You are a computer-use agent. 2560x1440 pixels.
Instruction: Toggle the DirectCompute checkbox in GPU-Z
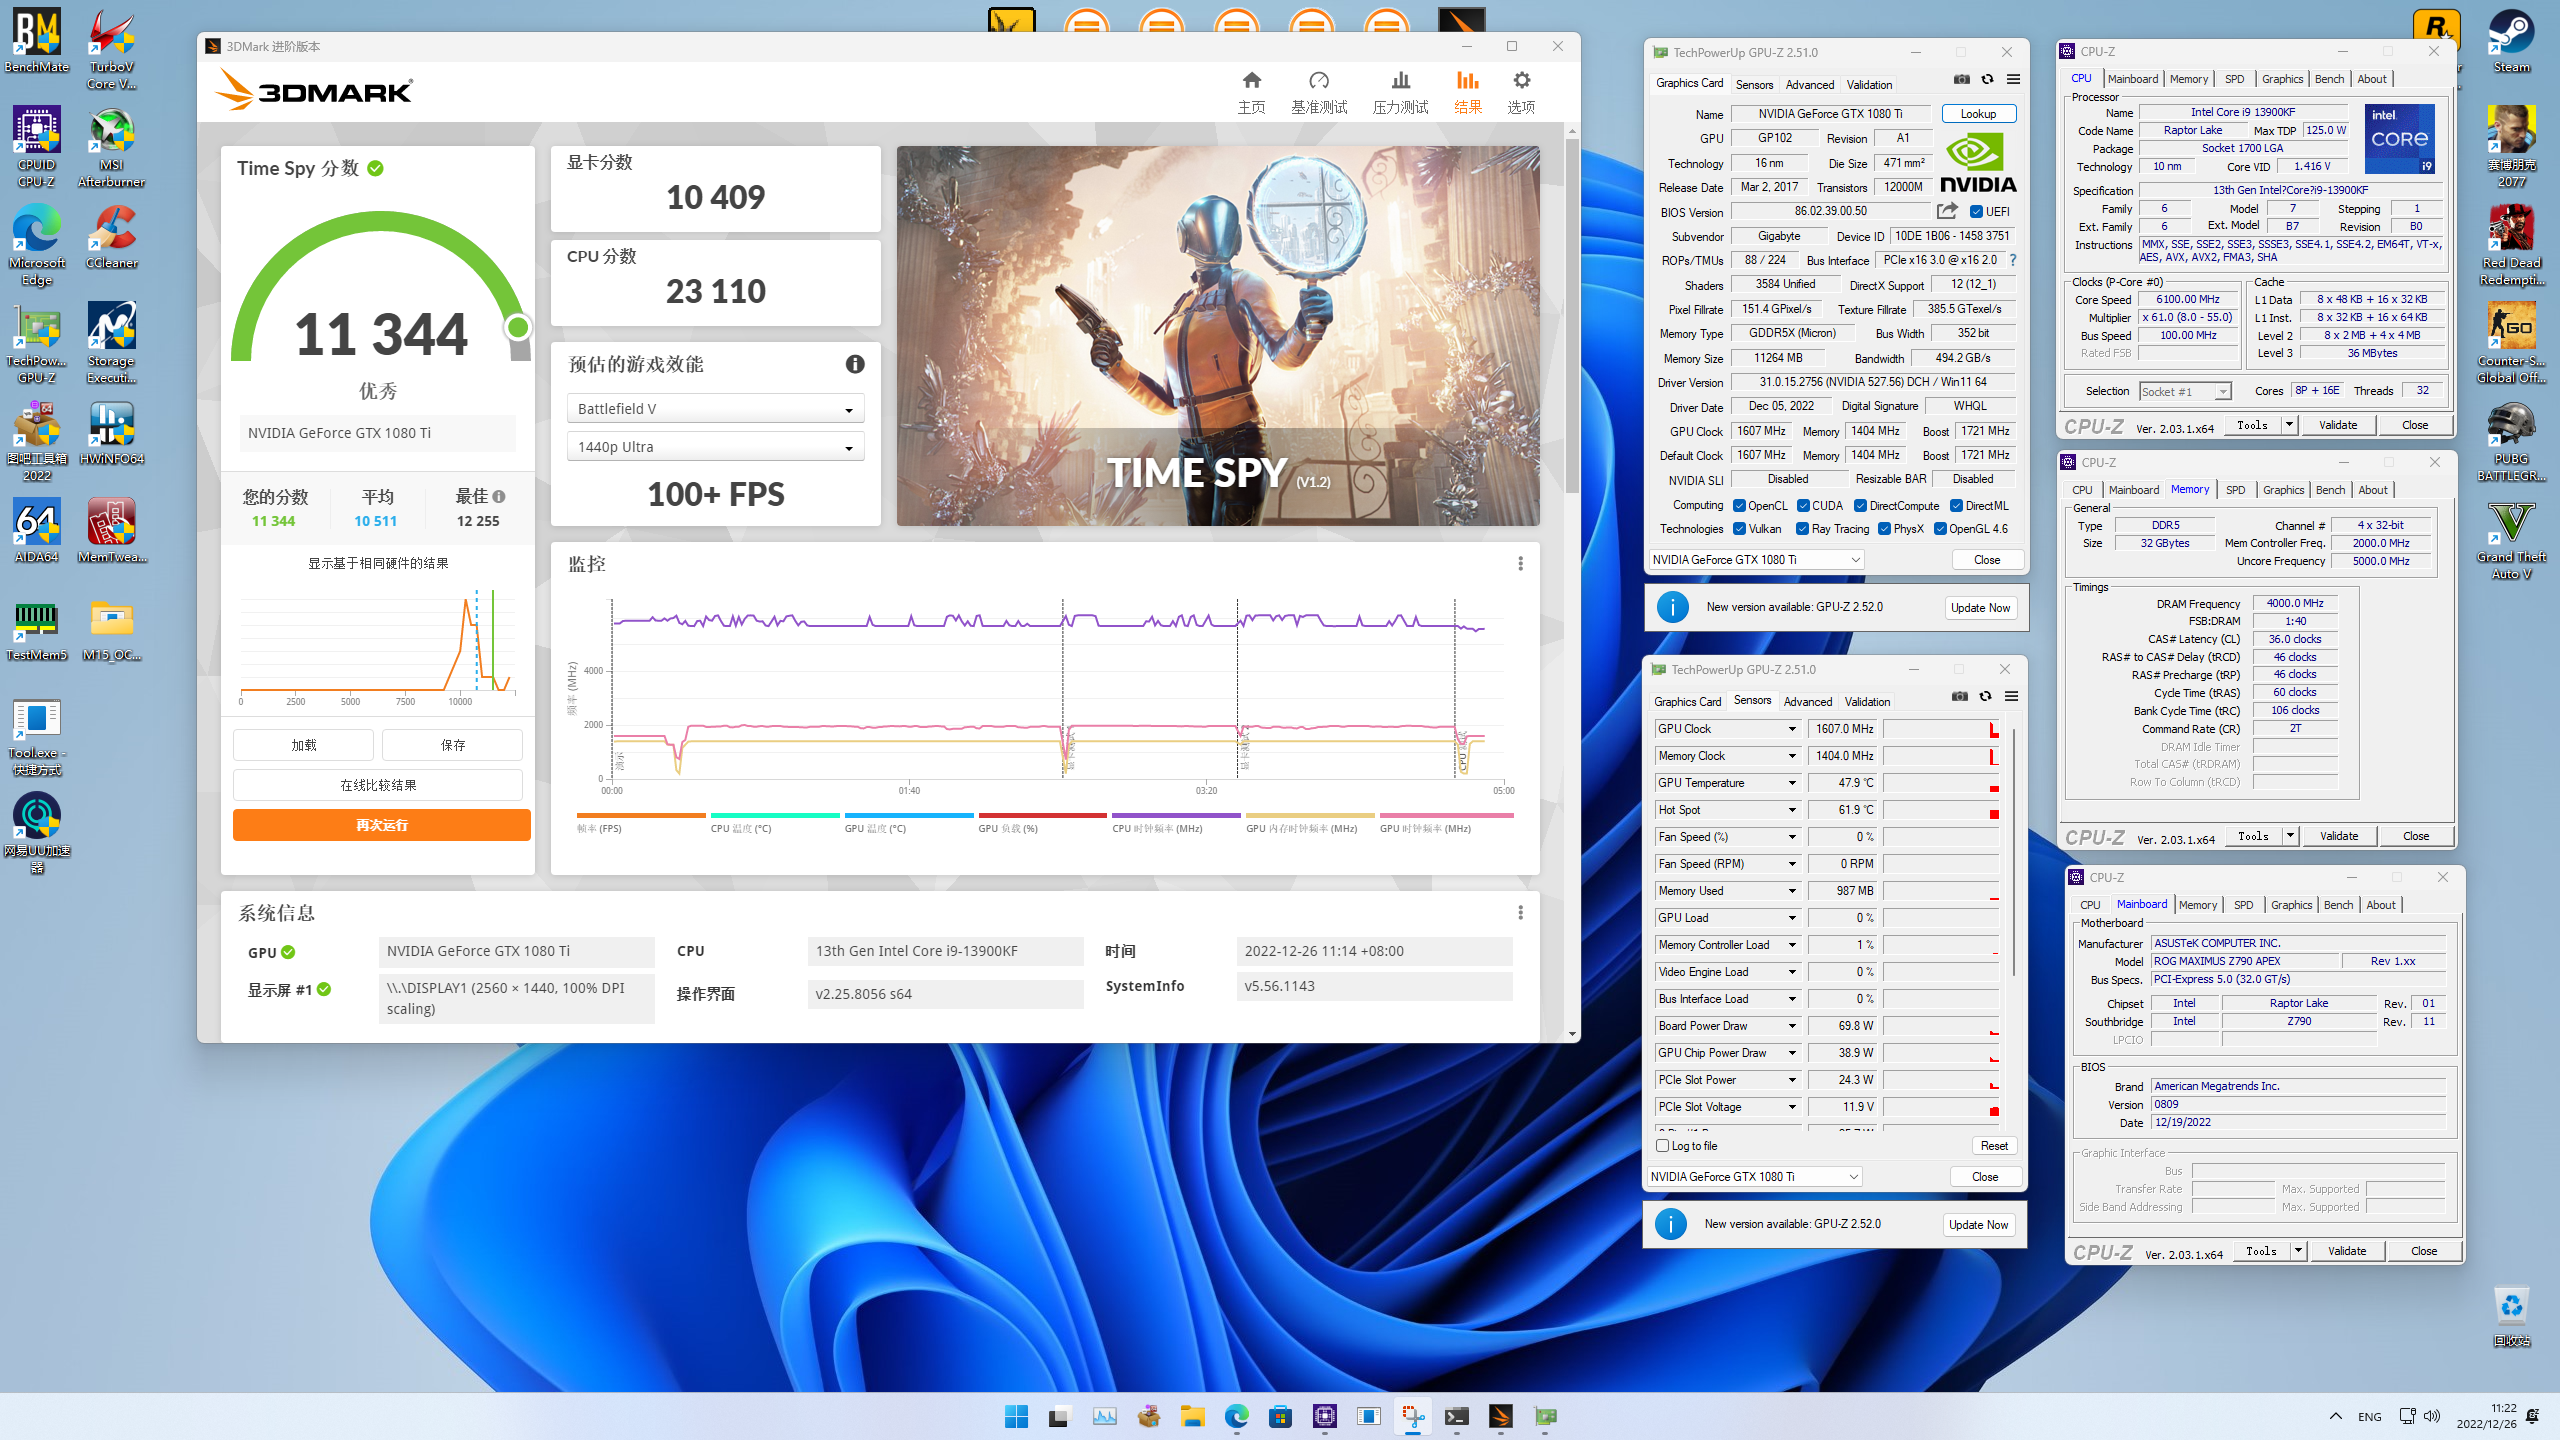(1860, 506)
